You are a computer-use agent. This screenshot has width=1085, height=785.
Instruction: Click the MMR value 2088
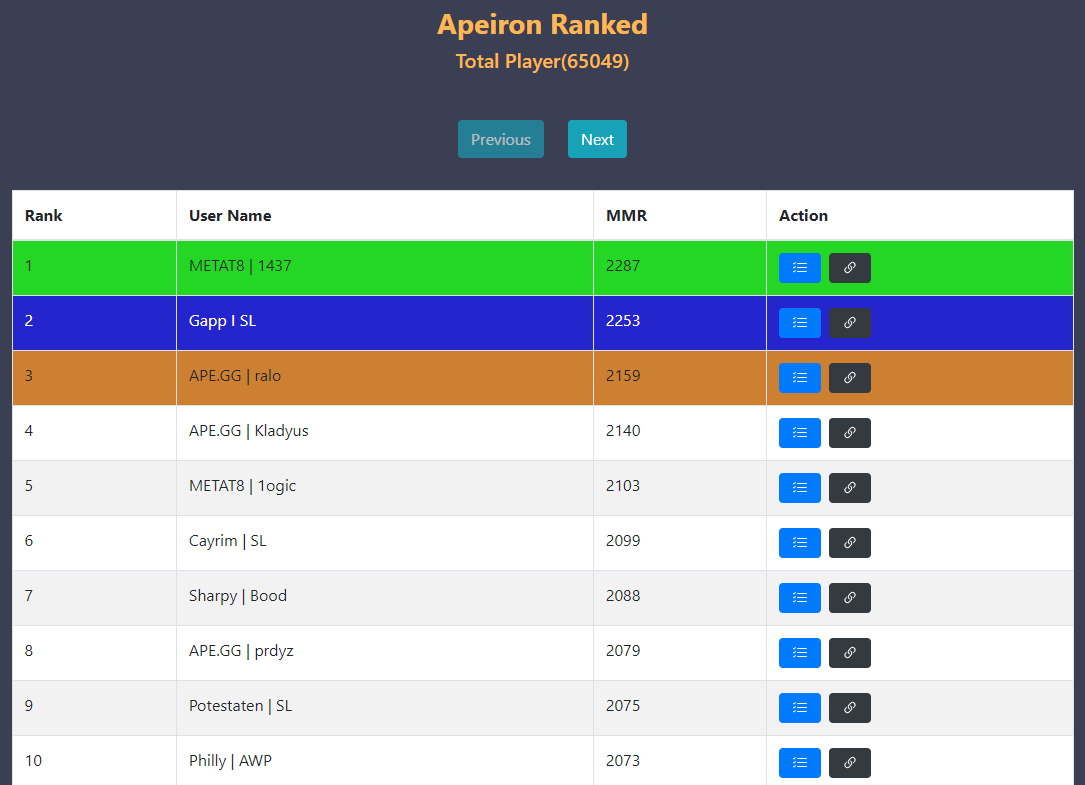[x=623, y=596]
